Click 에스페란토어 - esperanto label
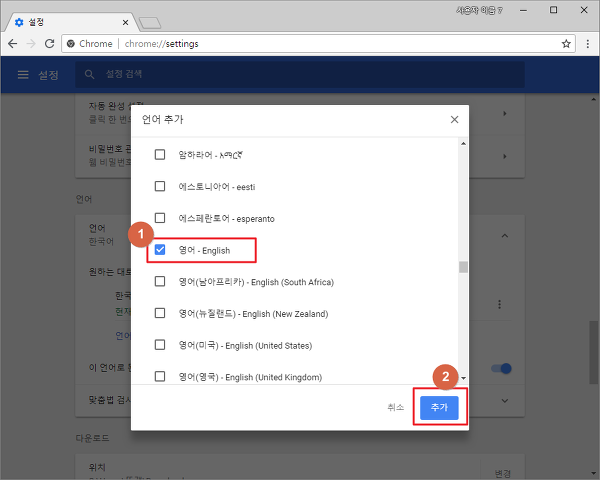Viewport: 600px width, 480px height. (227, 219)
